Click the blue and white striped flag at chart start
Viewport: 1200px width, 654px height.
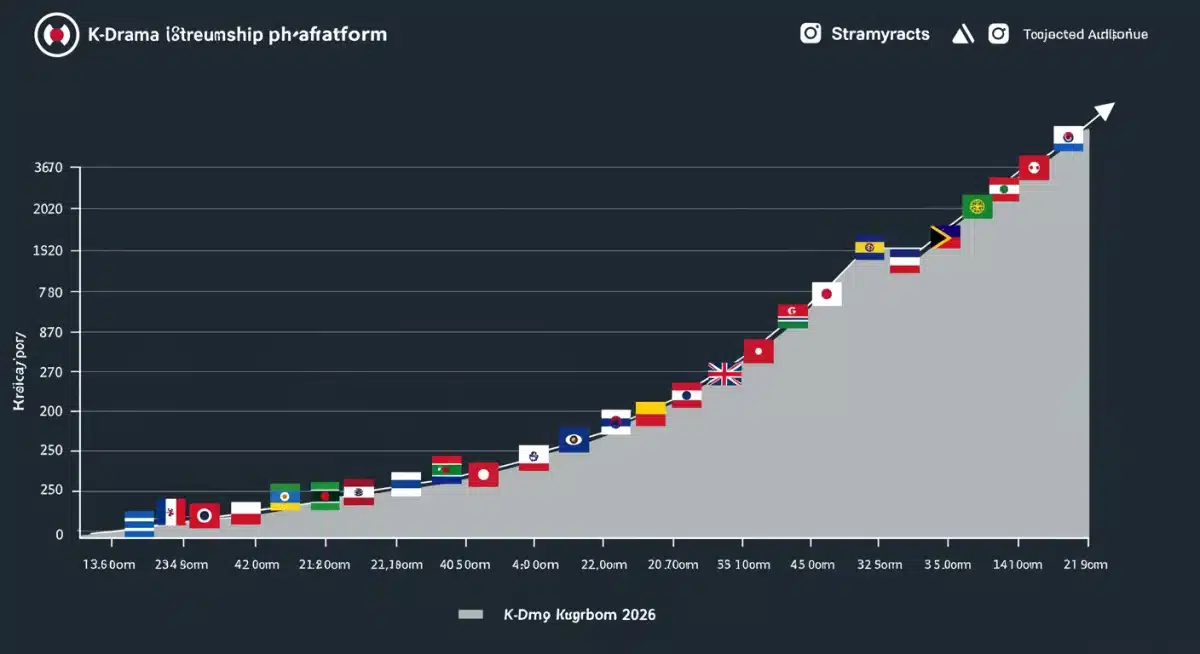point(139,524)
